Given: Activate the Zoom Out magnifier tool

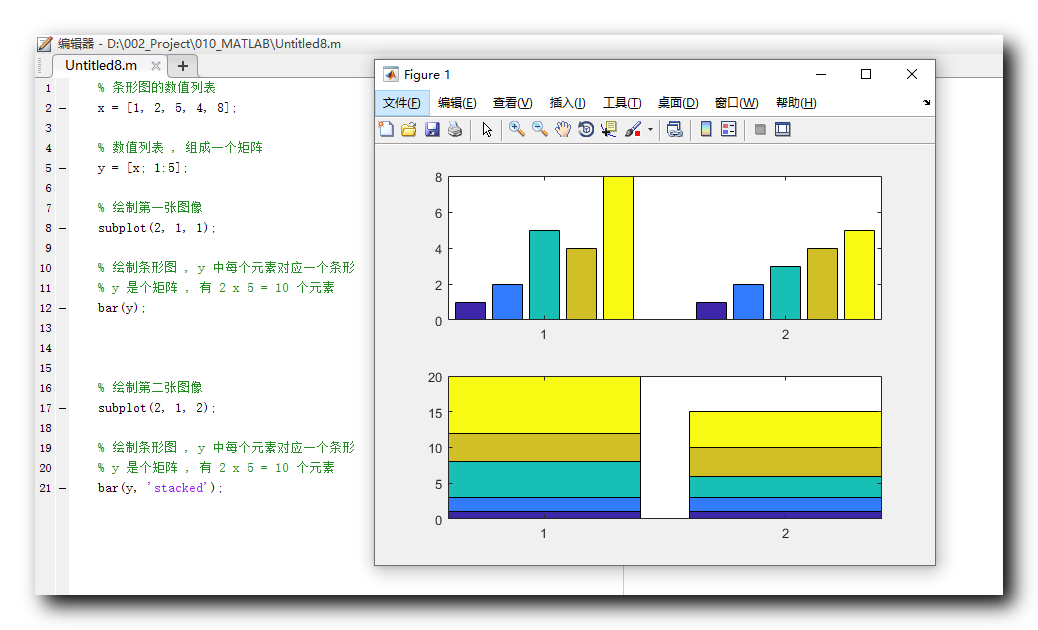Looking at the screenshot, I should pos(540,129).
